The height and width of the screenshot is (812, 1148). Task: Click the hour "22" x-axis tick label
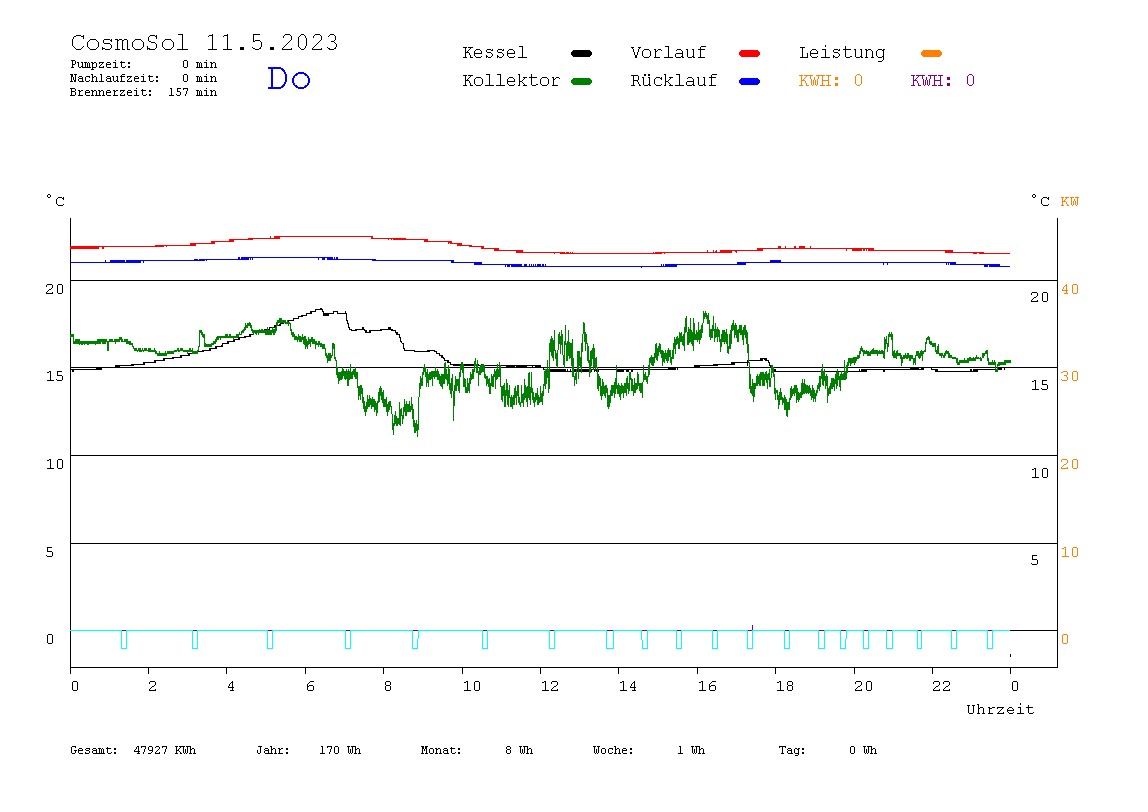[x=942, y=687]
